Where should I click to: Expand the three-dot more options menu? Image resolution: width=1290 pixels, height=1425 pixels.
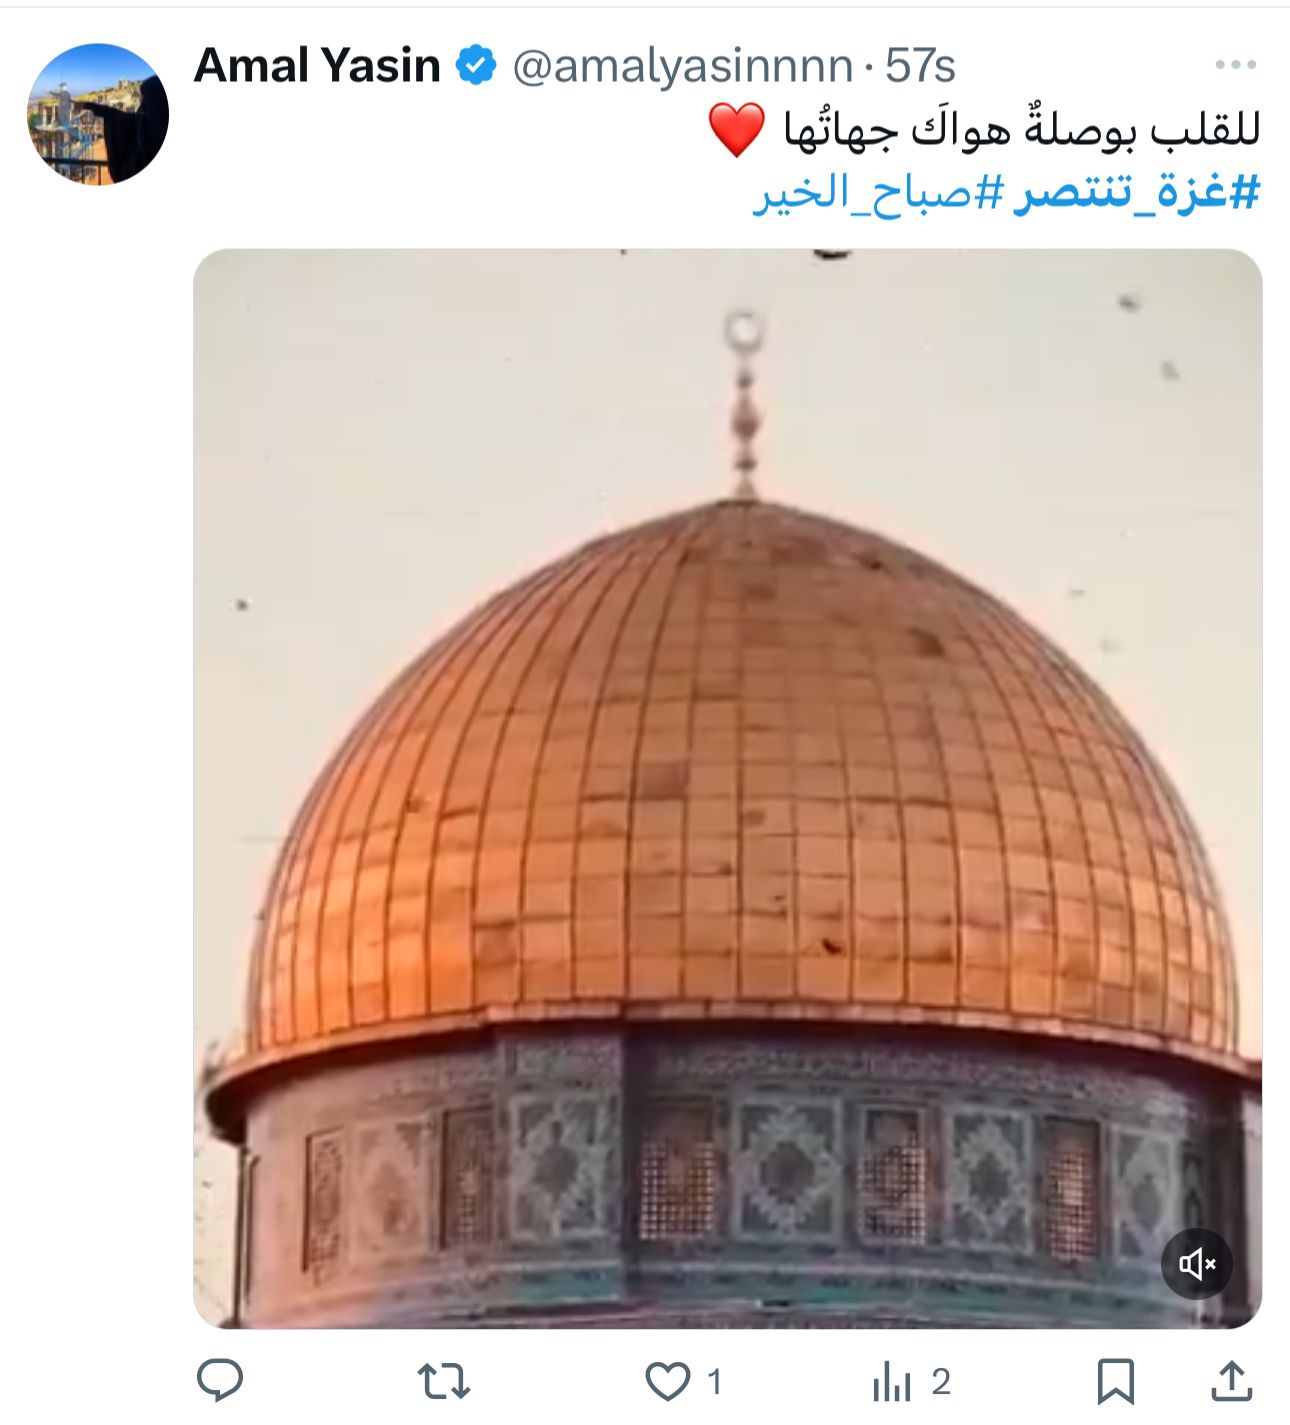point(1235,65)
